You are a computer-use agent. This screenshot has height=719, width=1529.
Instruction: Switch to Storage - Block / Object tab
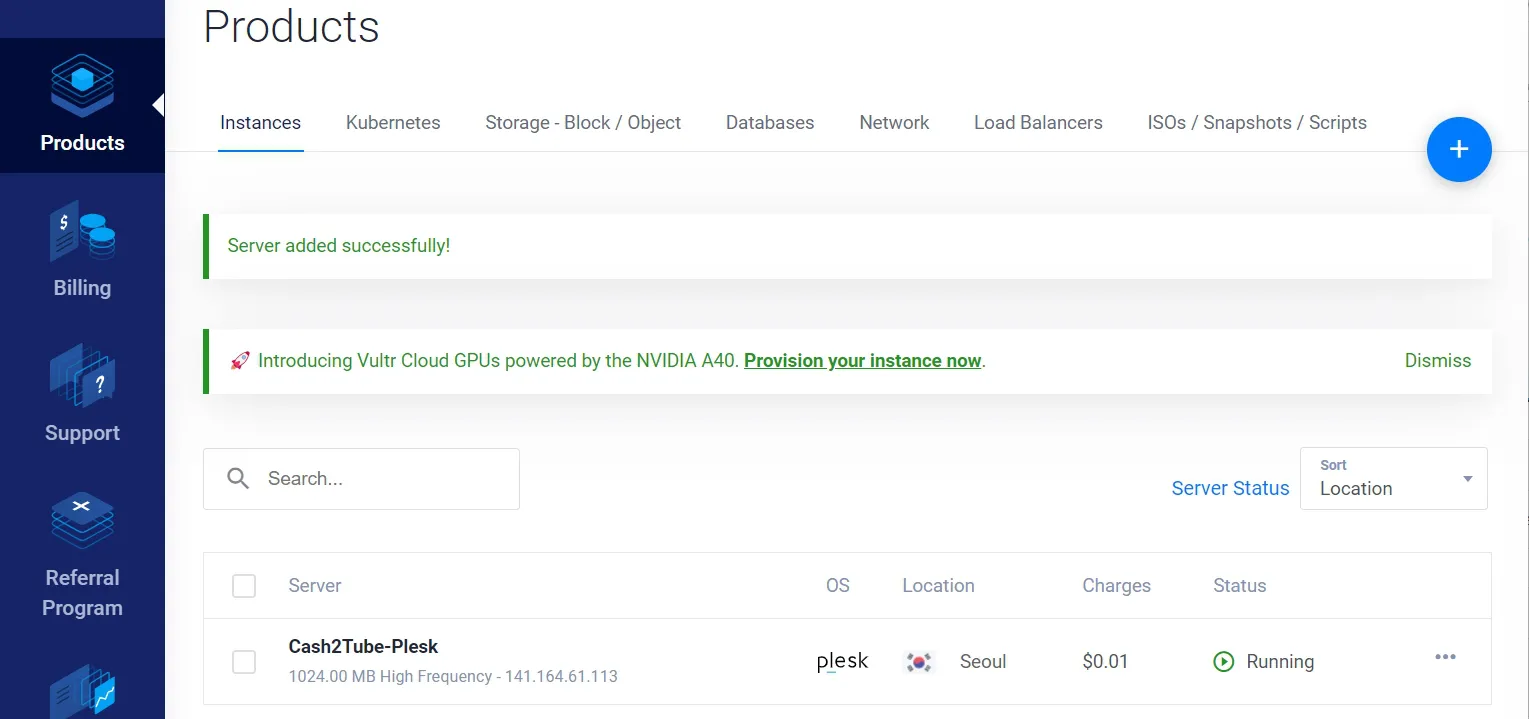point(583,123)
